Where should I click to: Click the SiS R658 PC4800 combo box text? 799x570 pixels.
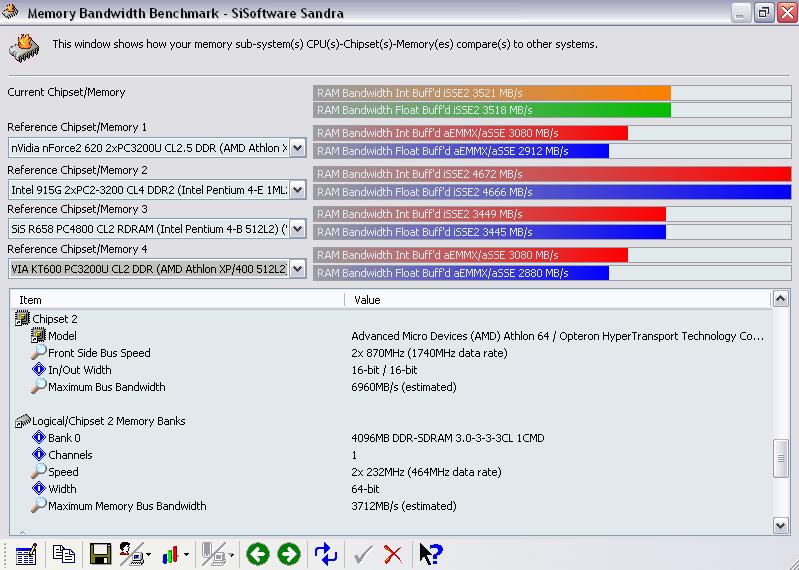[149, 229]
